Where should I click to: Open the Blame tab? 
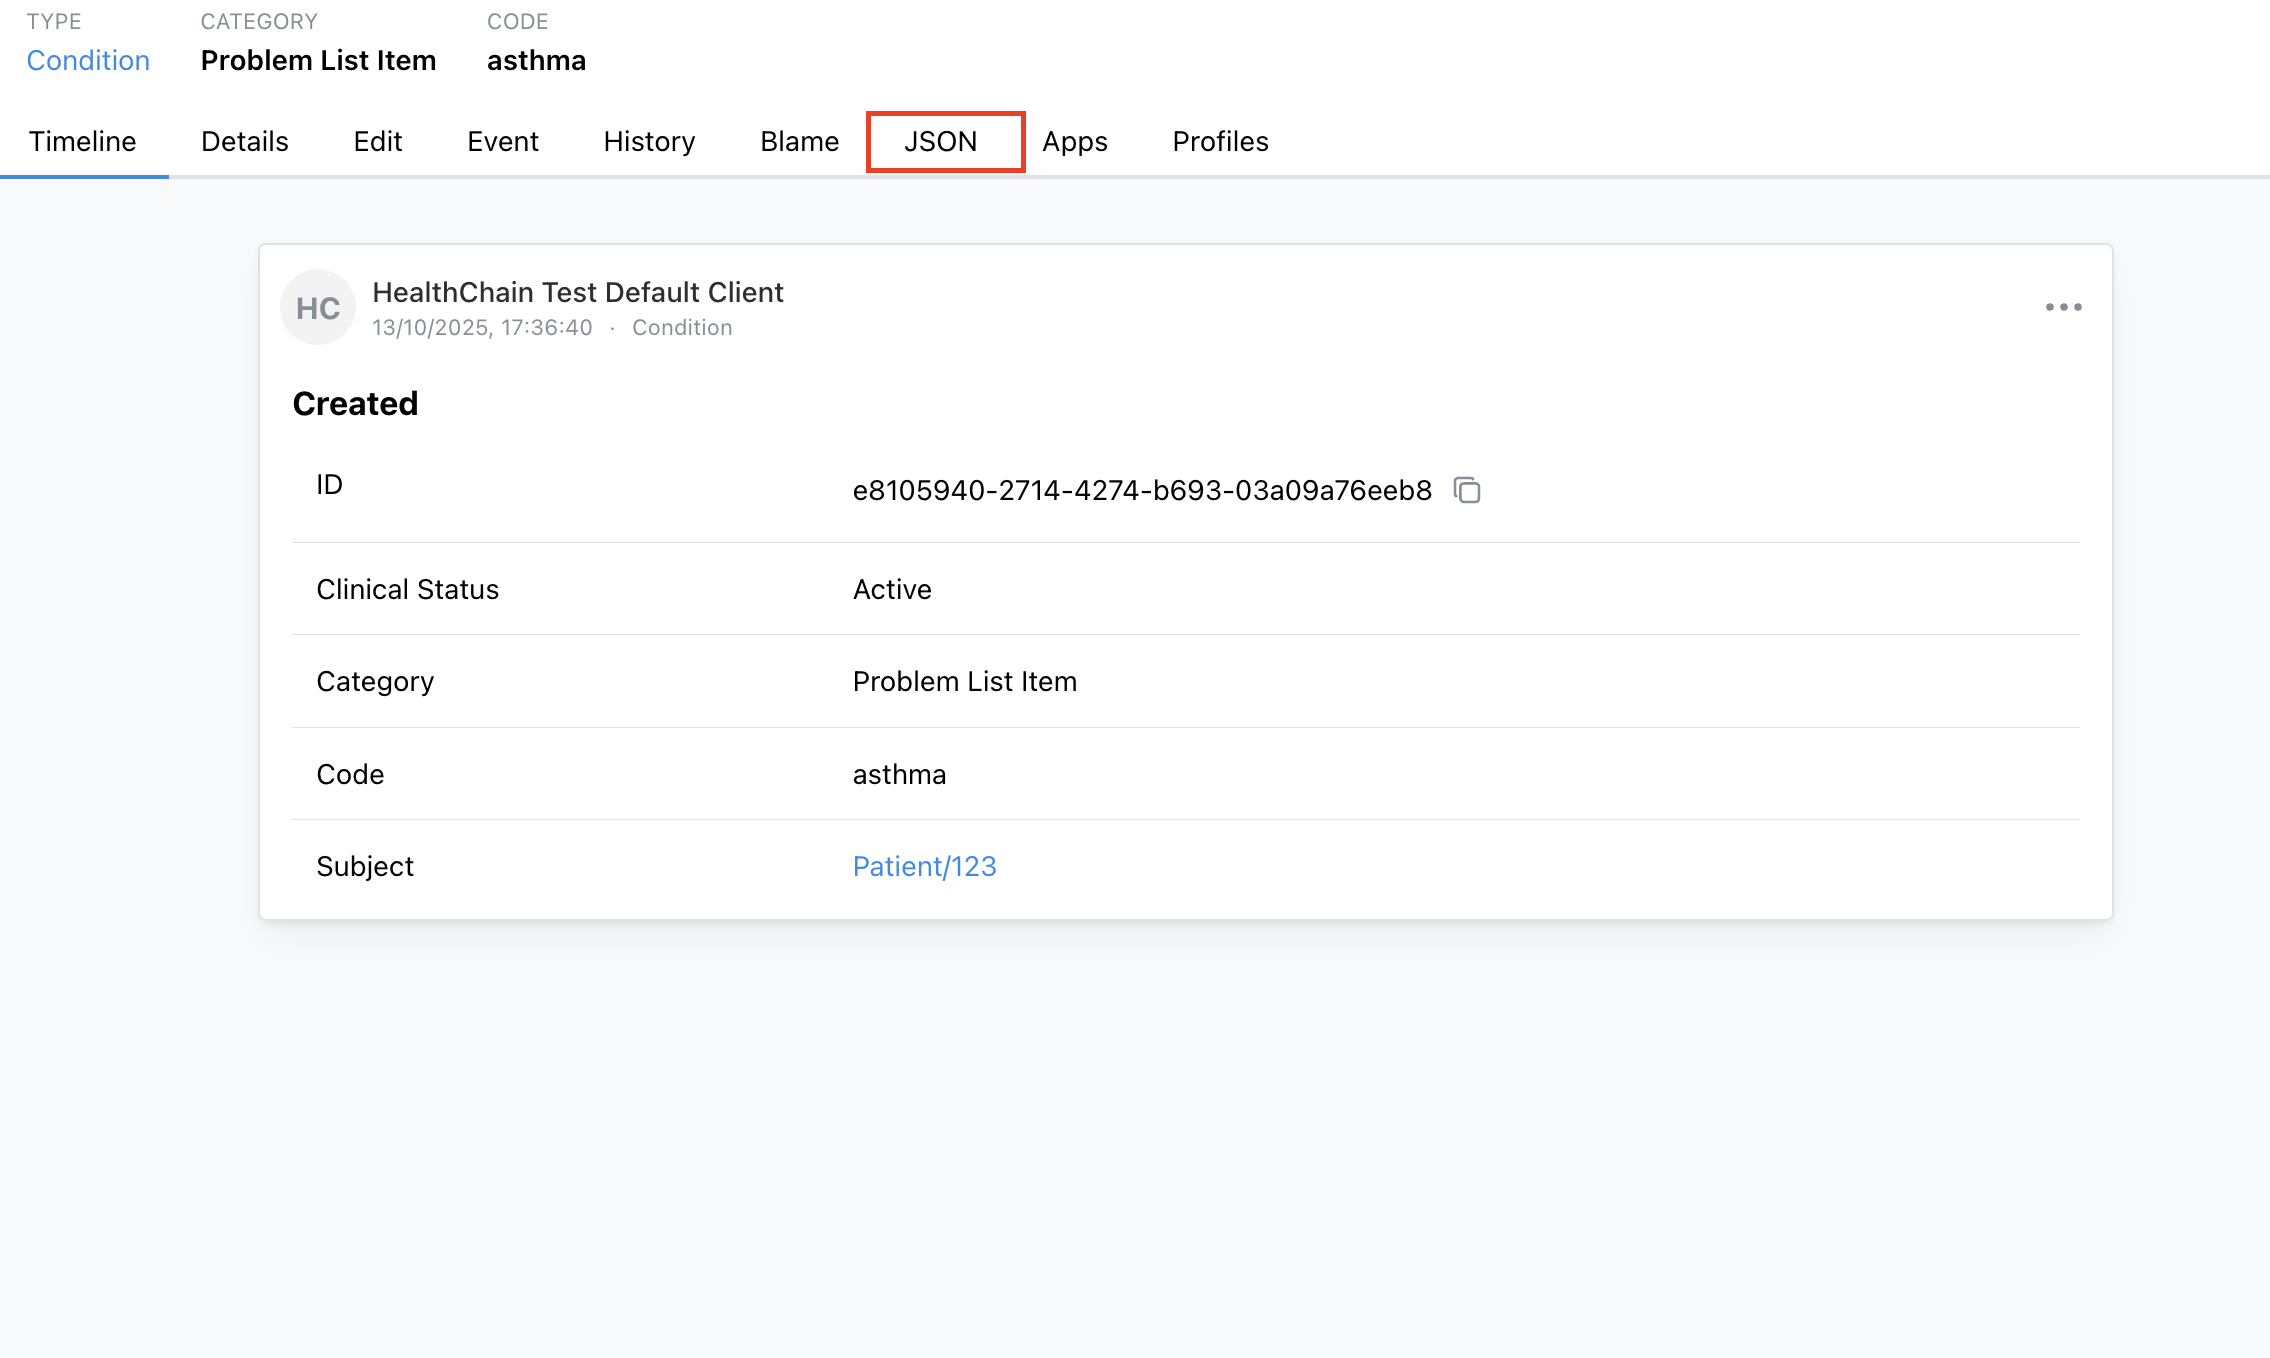point(799,141)
